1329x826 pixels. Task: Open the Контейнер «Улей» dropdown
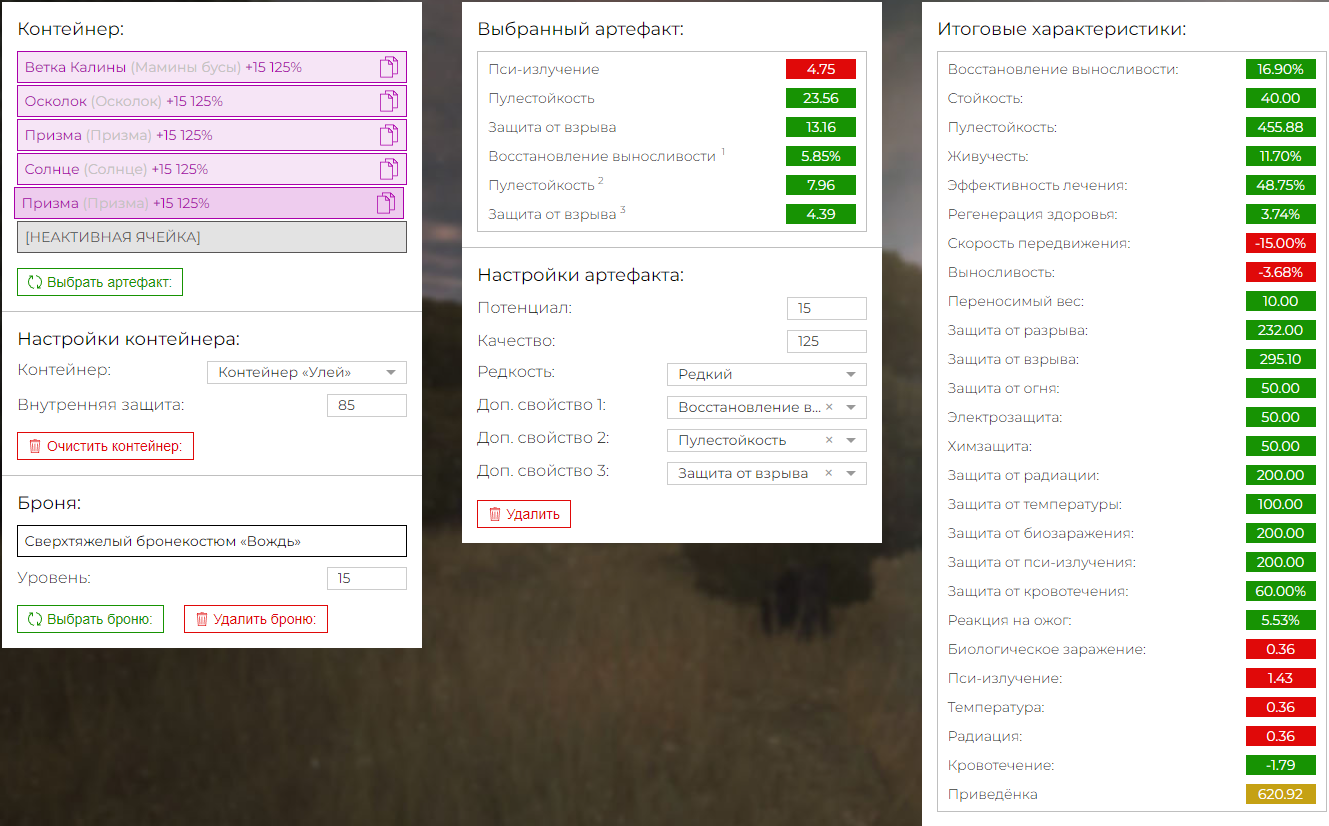(x=307, y=372)
